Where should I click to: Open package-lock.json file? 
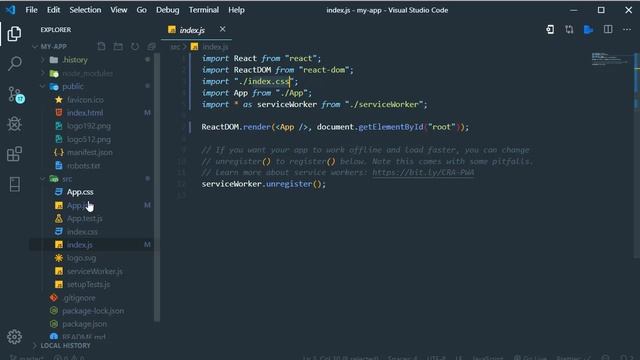click(93, 311)
